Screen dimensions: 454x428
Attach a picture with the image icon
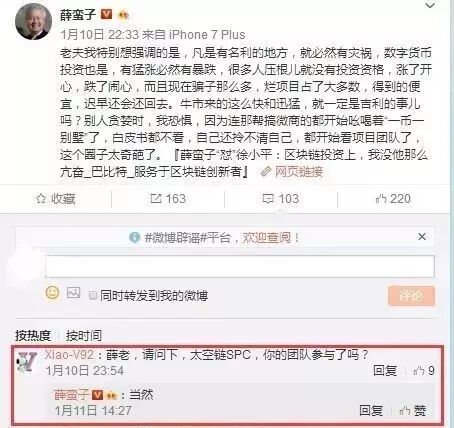73,293
